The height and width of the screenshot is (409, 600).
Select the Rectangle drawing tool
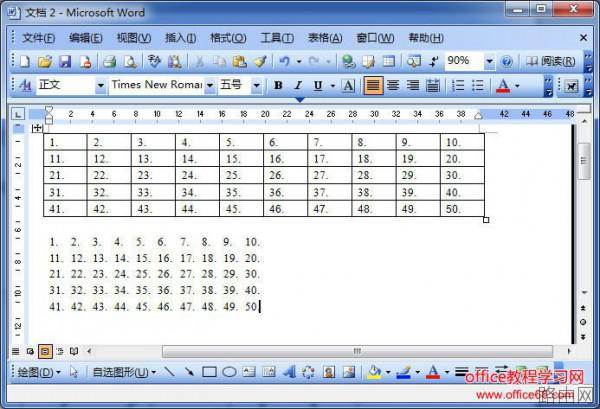pos(209,372)
